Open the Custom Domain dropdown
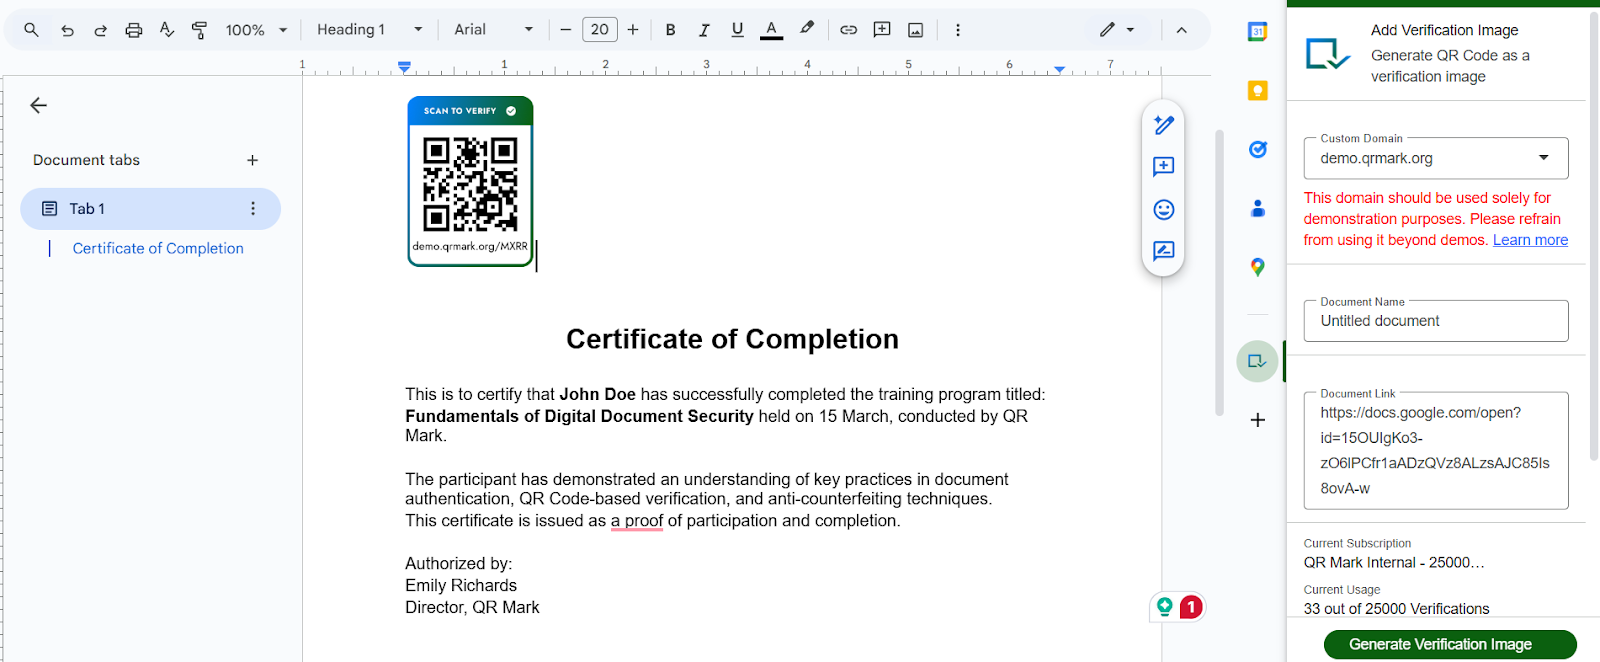The image size is (1600, 662). coord(1436,158)
